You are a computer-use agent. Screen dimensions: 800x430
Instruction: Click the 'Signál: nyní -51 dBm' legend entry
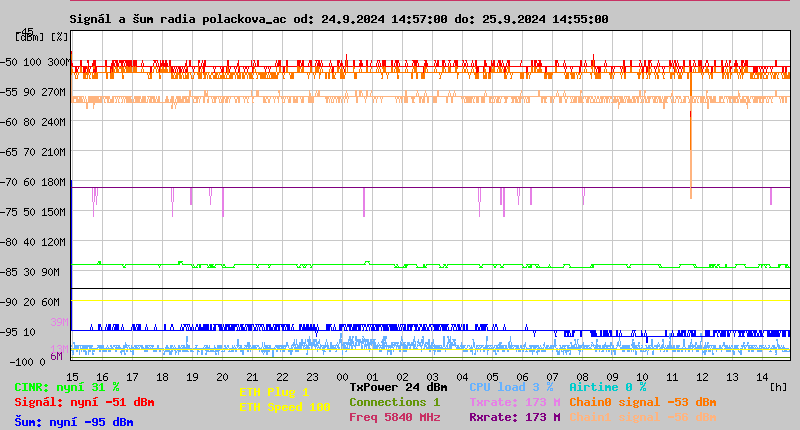coord(84,402)
